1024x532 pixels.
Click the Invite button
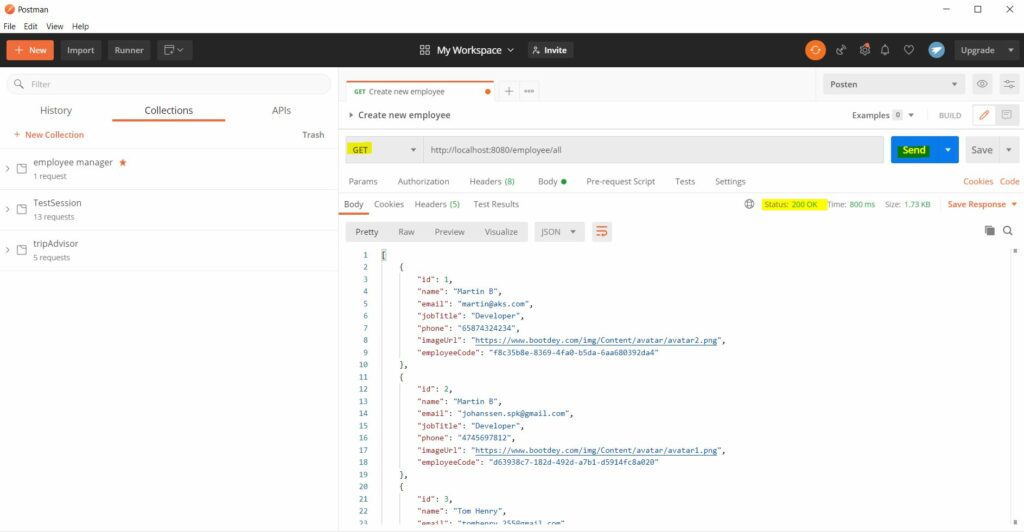[x=550, y=50]
